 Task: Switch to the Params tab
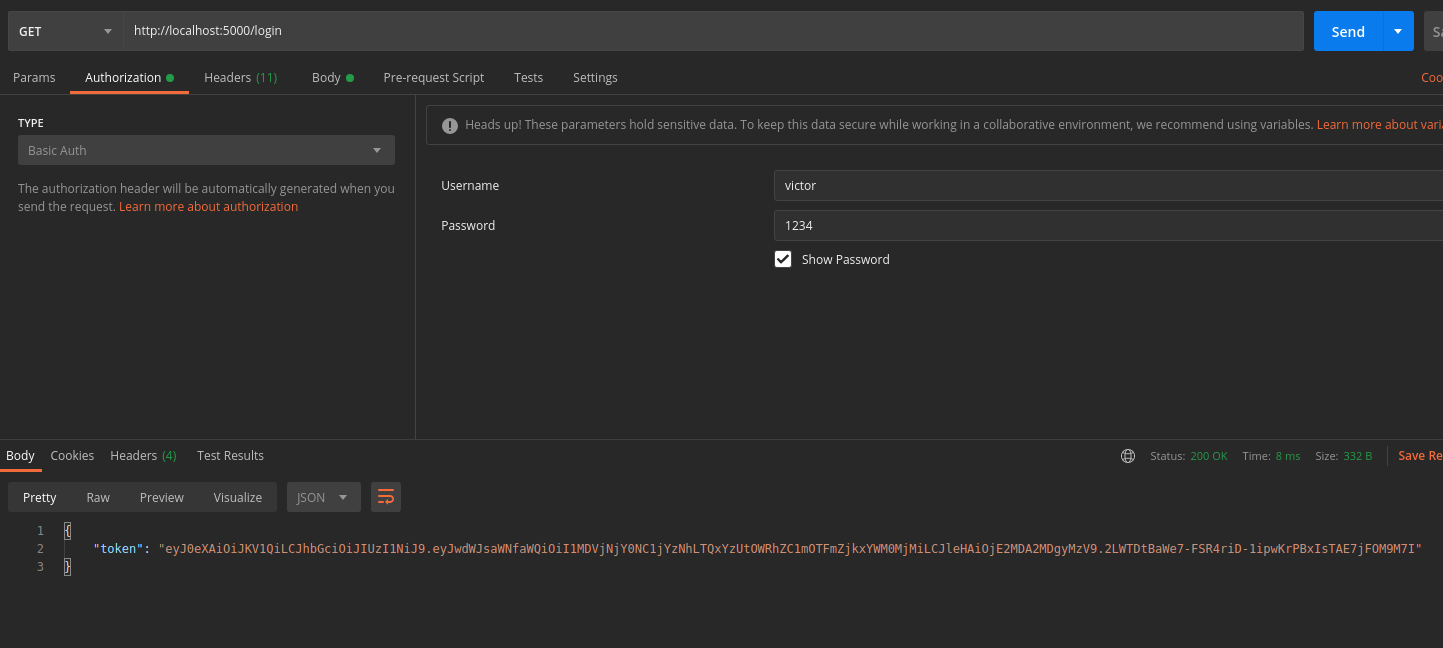tap(34, 77)
